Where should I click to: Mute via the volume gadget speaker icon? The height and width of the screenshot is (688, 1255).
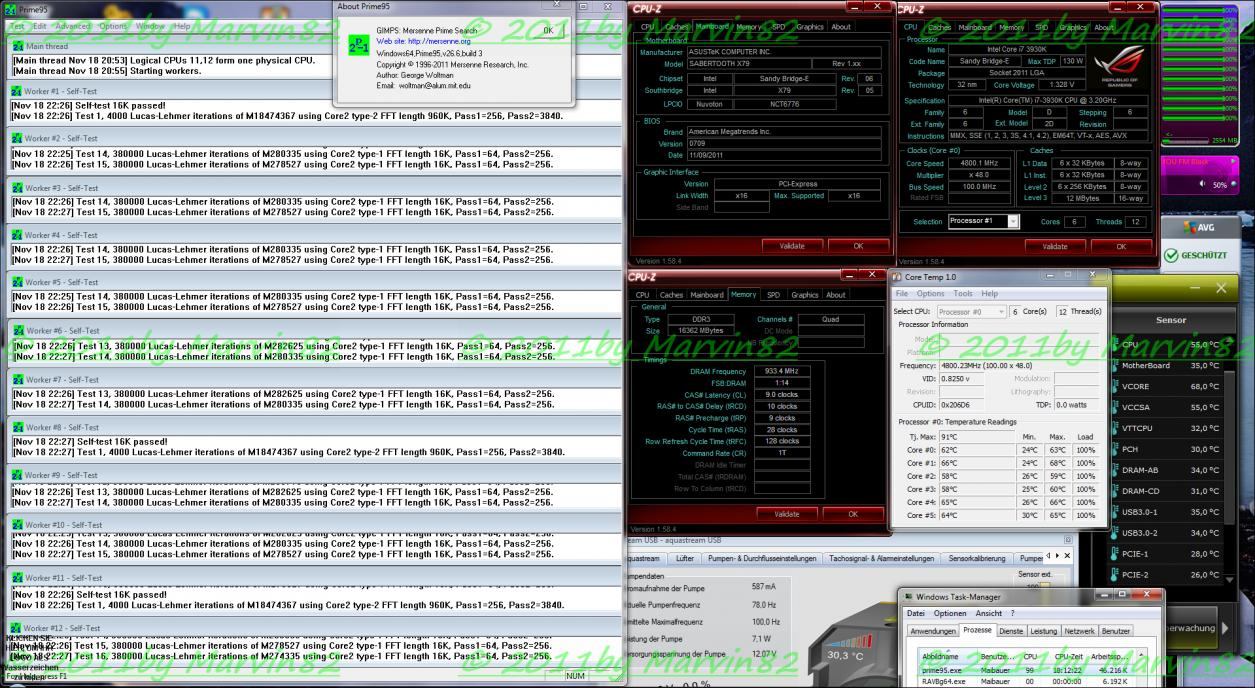[1204, 185]
